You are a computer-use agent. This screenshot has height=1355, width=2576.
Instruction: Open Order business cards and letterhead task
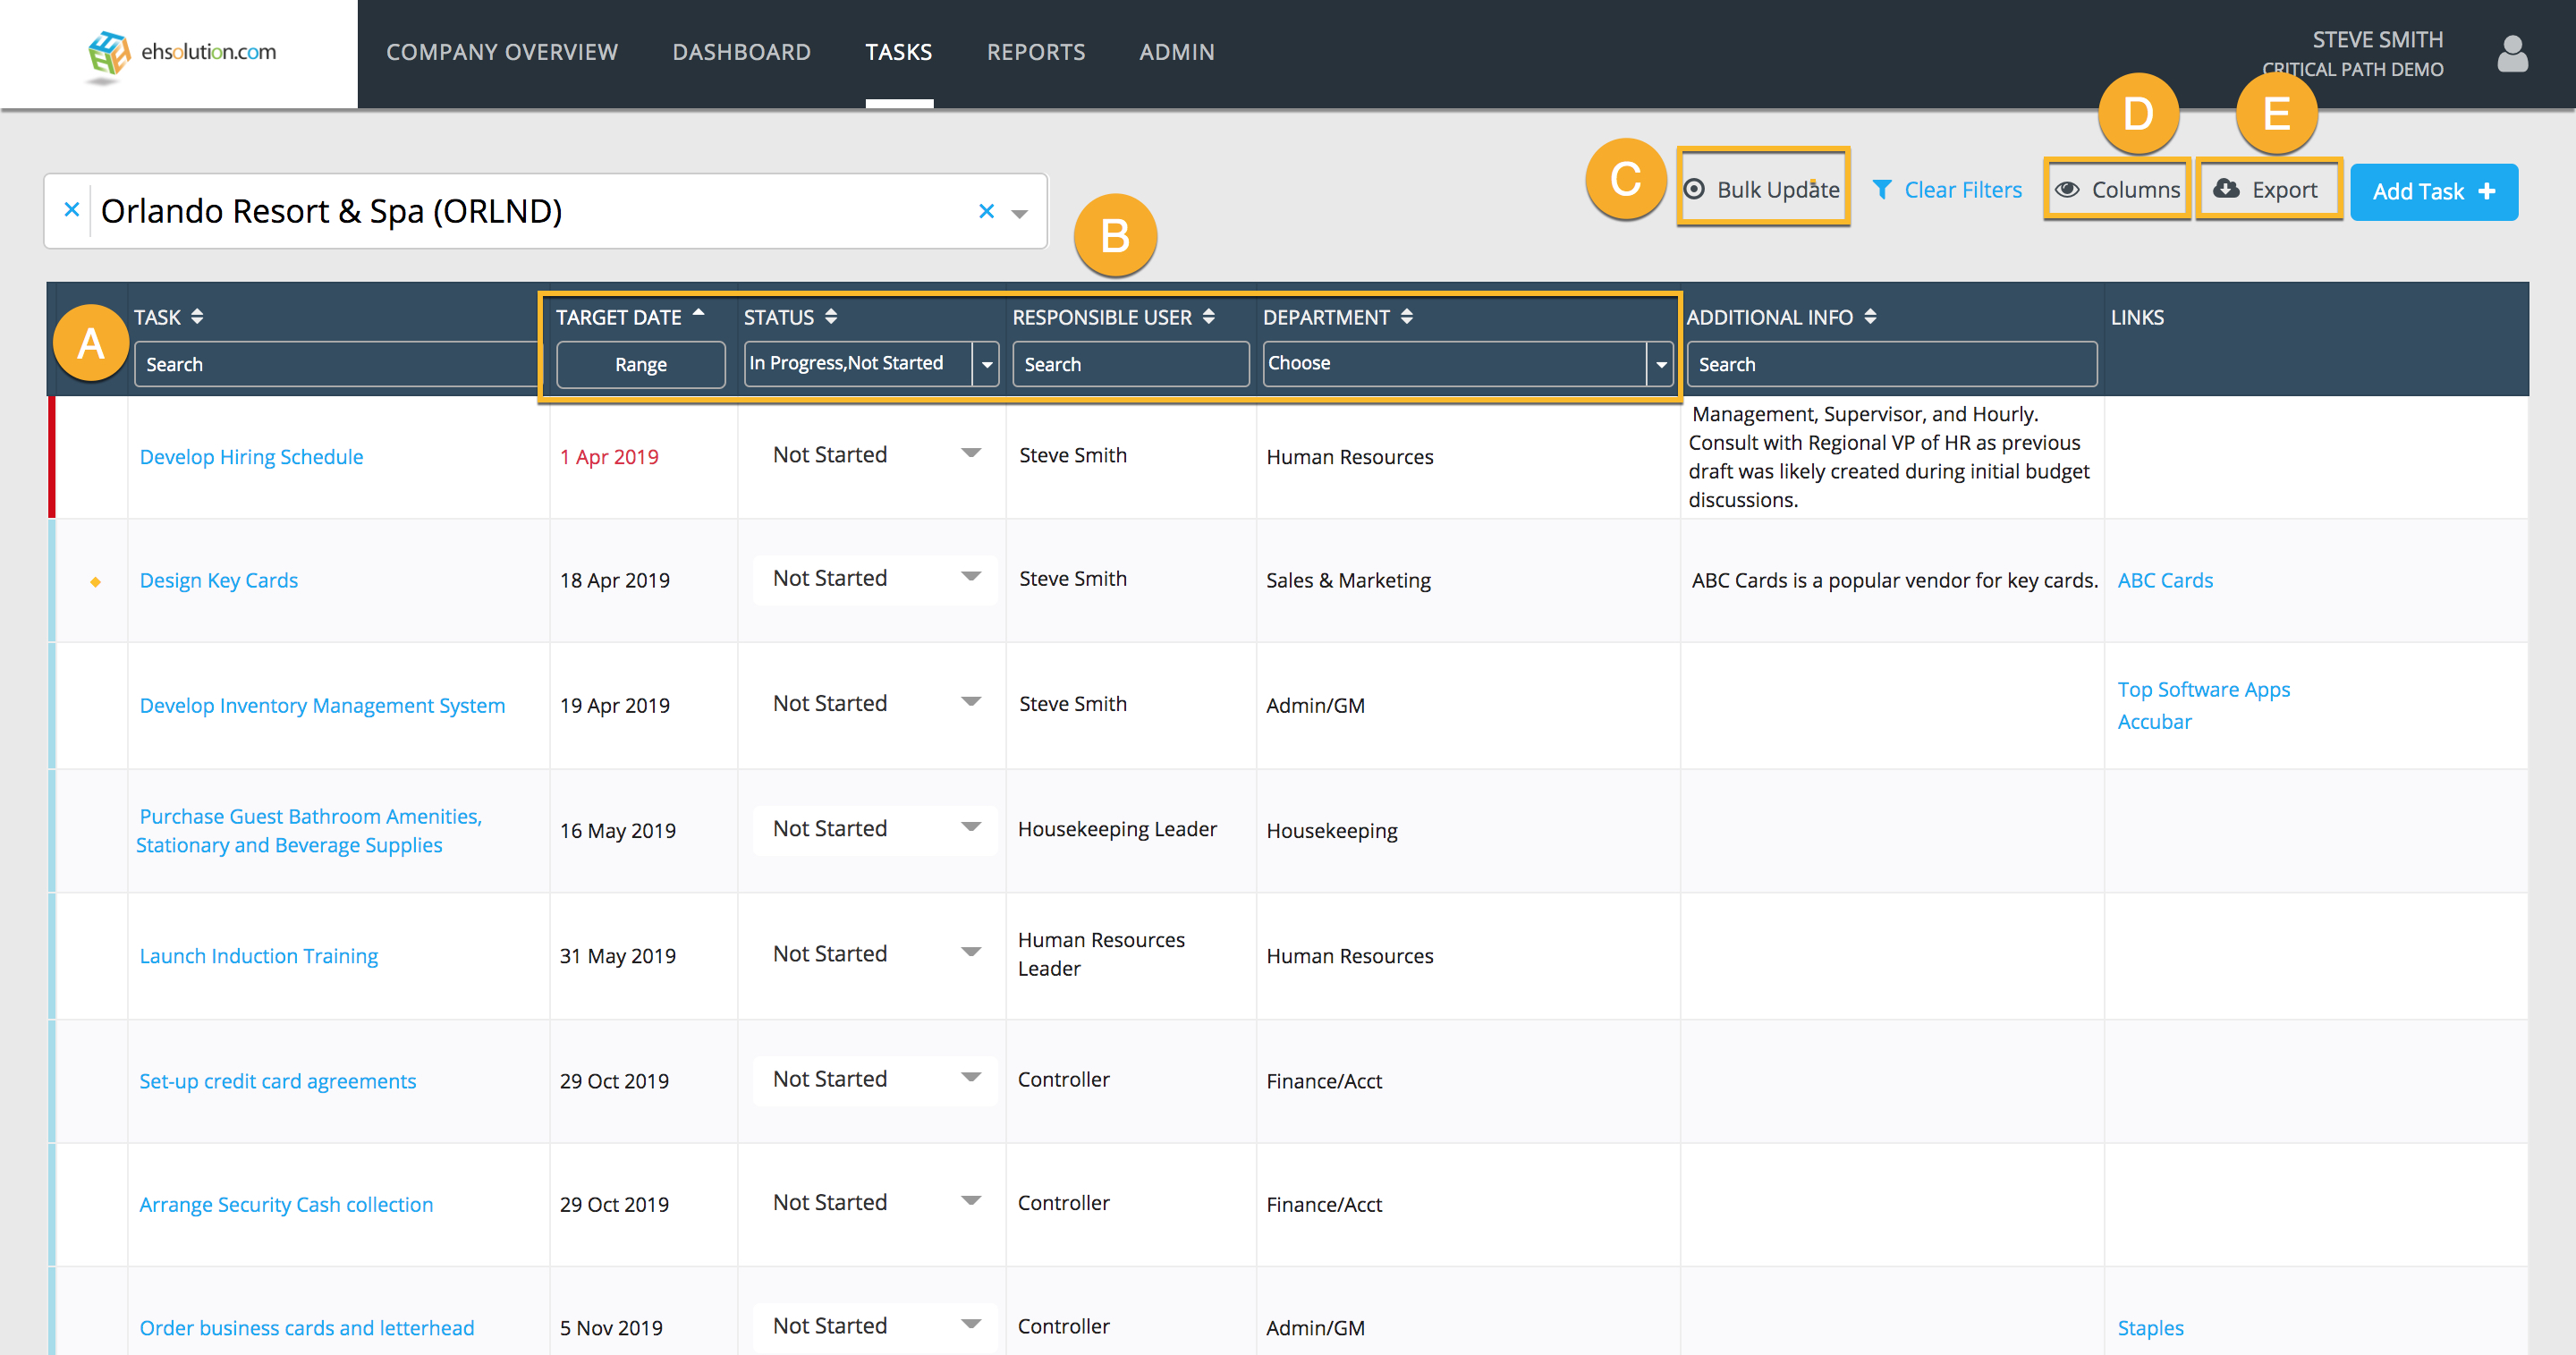coord(306,1328)
